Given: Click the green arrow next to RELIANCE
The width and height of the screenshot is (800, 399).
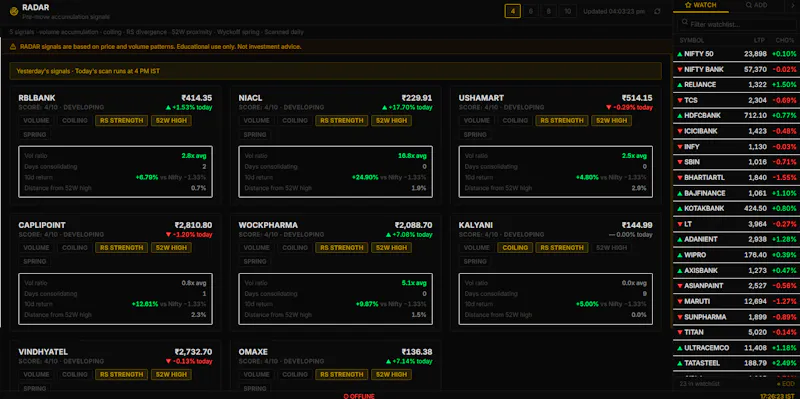Looking at the screenshot, I should click(680, 85).
